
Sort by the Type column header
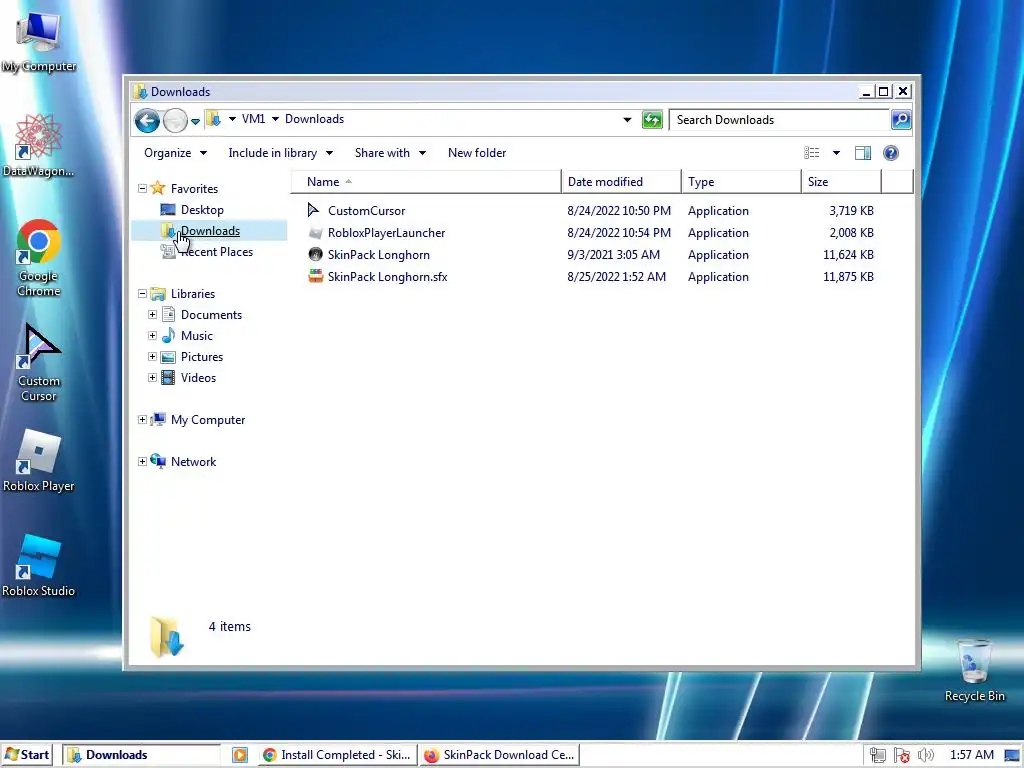click(741, 182)
